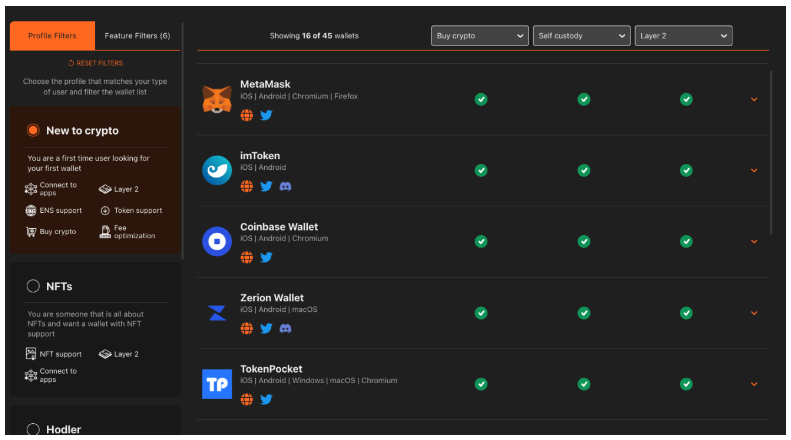Click the MetaMask fox logo
Image resolution: width=791 pixels, height=440 pixels.
(x=217, y=99)
